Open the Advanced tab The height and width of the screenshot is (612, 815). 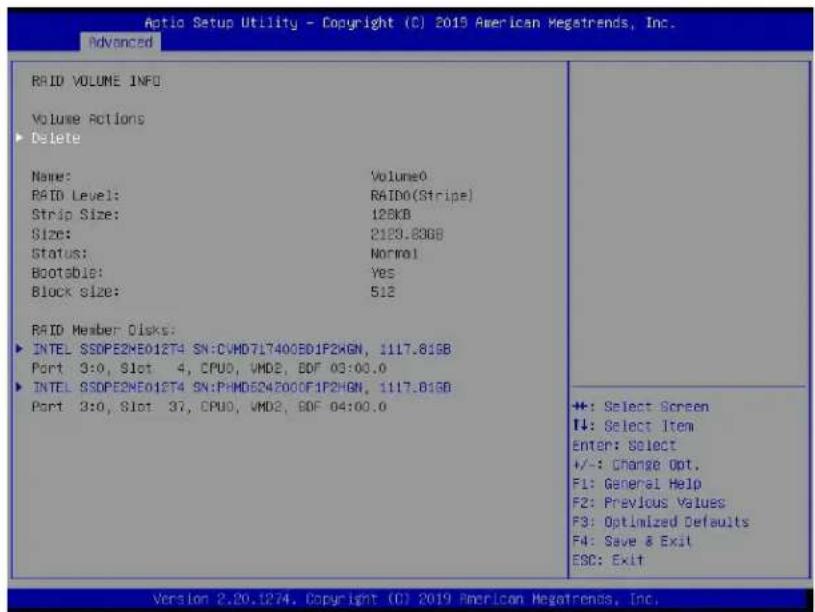tap(121, 42)
